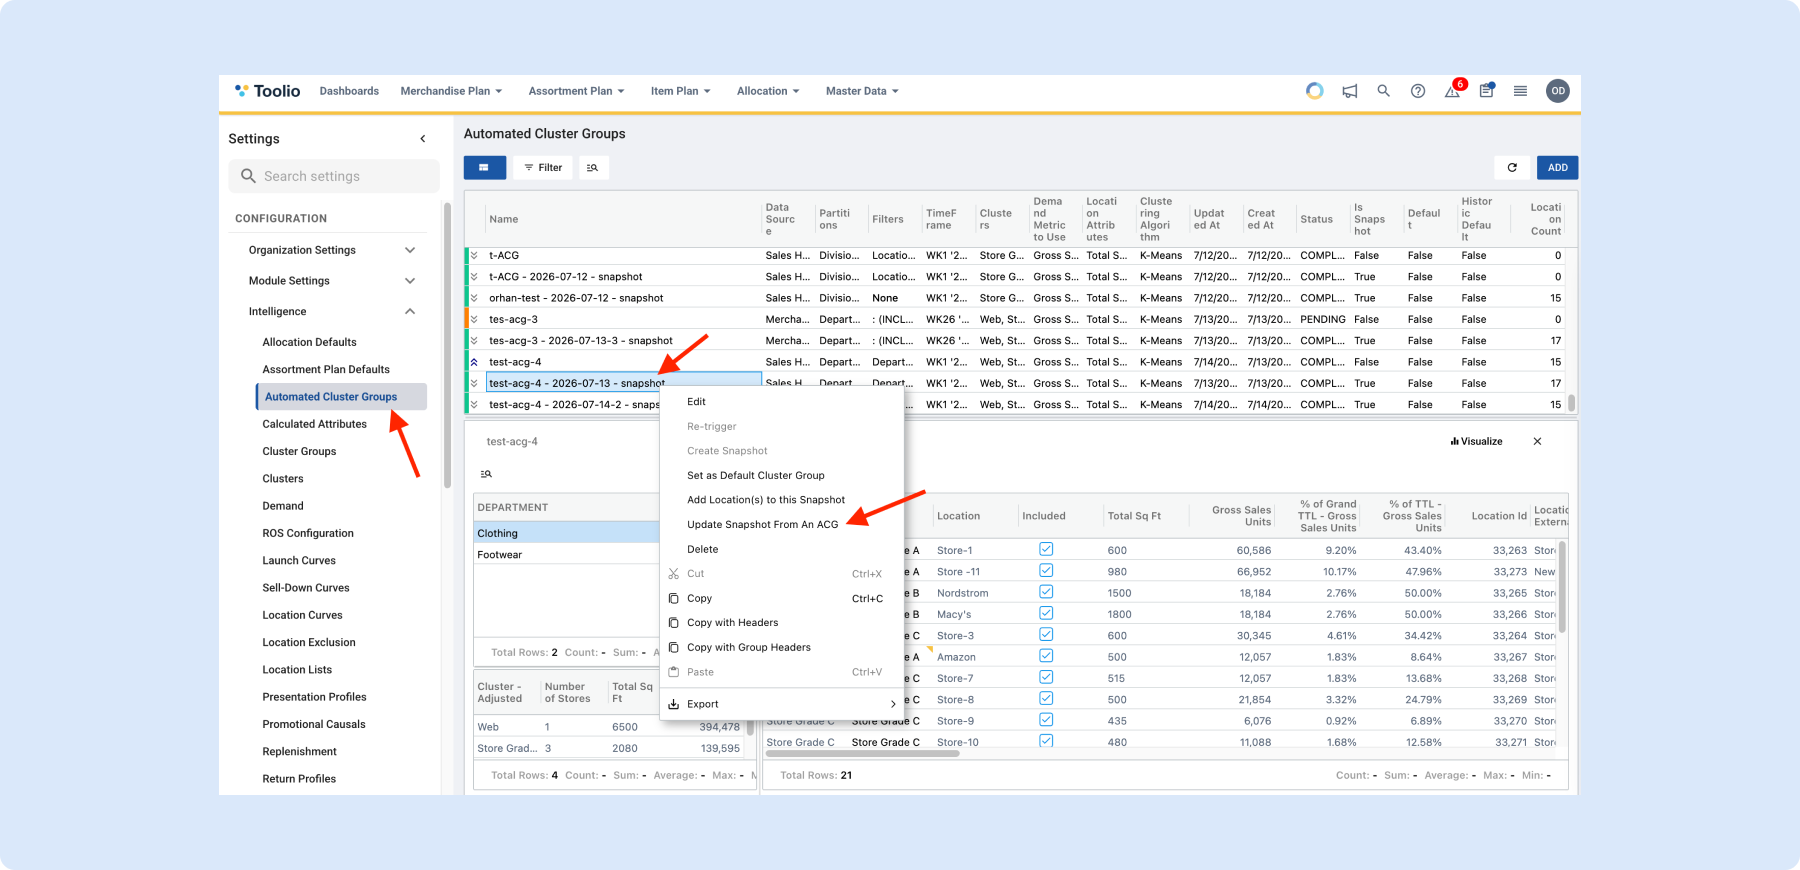Toggle the Included checkbox for Macy's
Screen dimensions: 1800x870
1046,613
